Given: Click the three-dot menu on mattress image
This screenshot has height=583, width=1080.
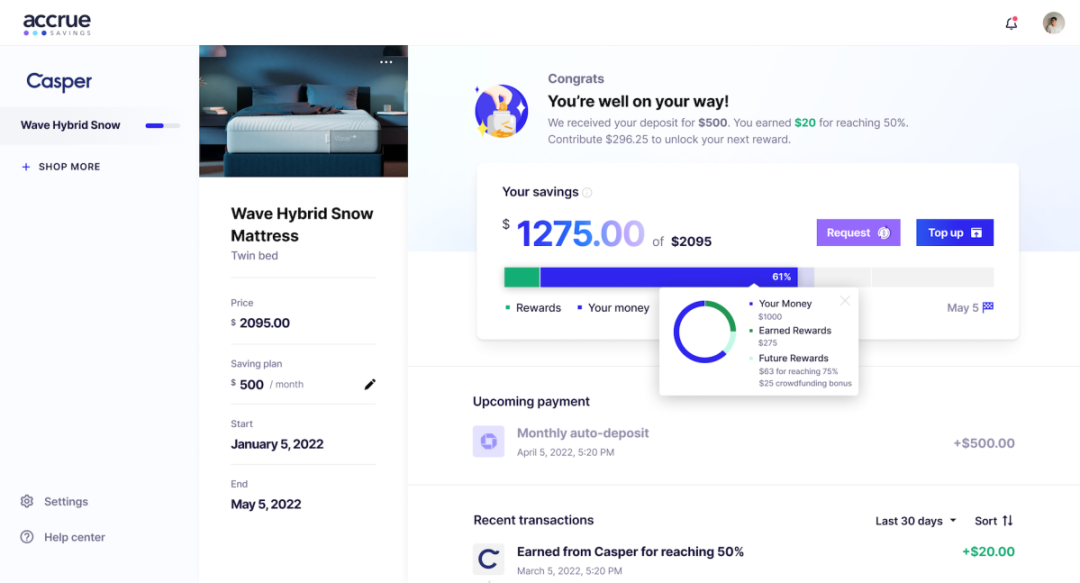Looking at the screenshot, I should pos(386,62).
